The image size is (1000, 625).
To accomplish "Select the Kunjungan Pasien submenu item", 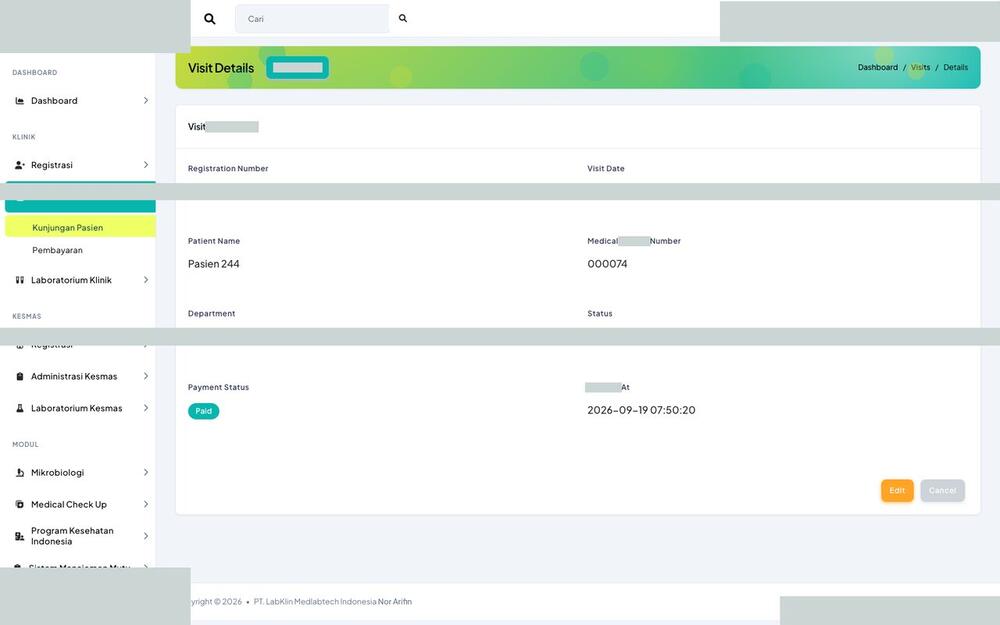I will click(80, 227).
